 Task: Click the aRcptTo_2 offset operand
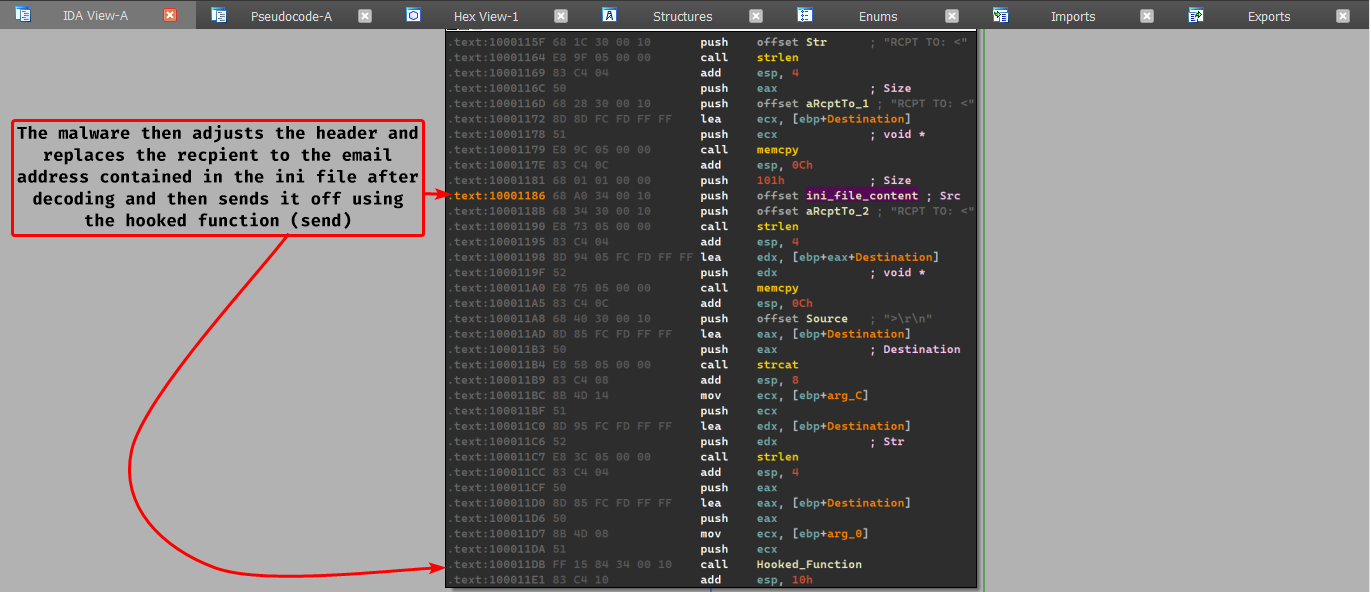[x=838, y=211]
